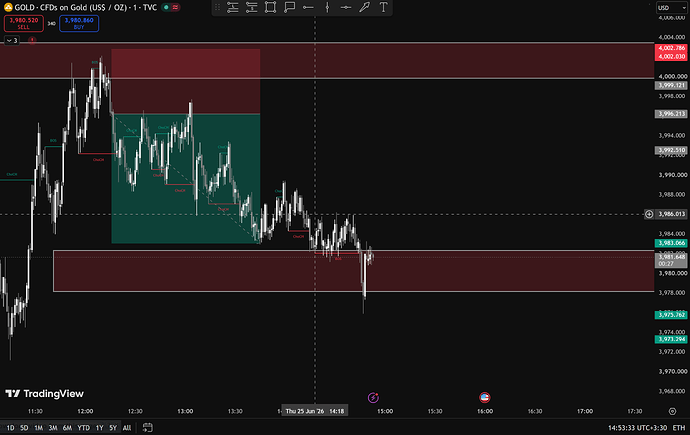The height and width of the screenshot is (435, 690).
Task: Select the 3,992.510 gray price label
Action: (x=671, y=150)
